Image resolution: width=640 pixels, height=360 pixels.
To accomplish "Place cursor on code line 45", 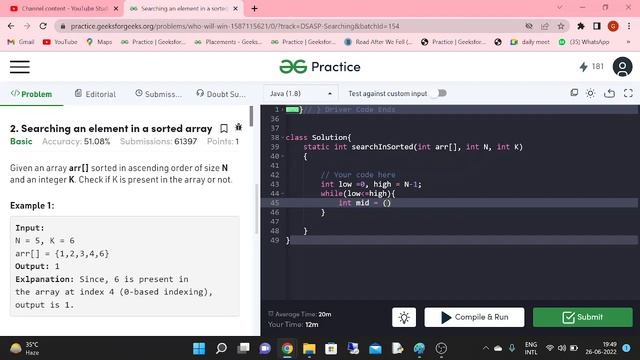I will tap(449, 203).
